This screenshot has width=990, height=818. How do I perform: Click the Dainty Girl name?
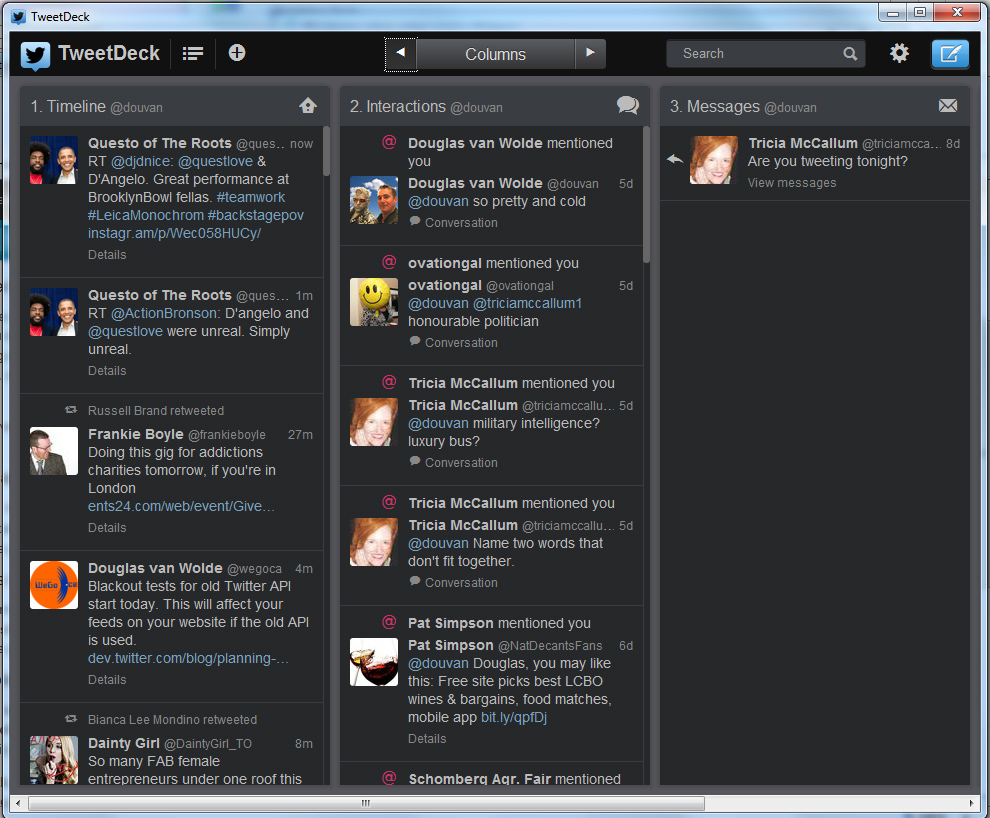(124, 743)
